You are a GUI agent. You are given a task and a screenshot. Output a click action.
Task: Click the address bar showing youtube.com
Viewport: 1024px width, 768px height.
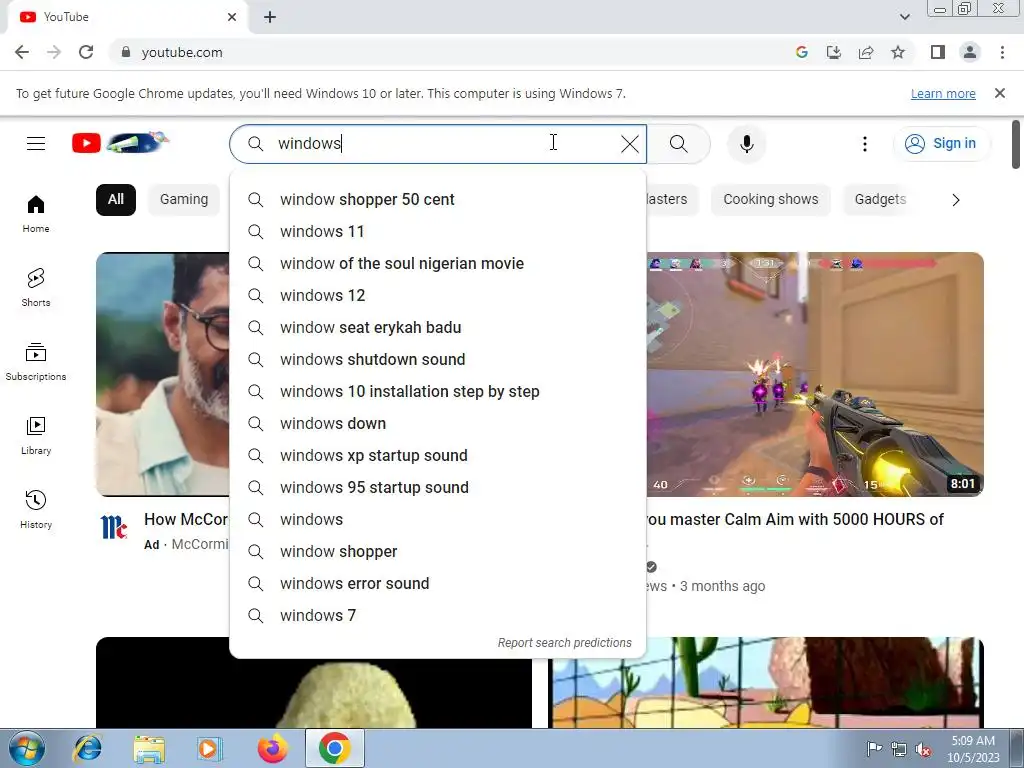(451, 52)
